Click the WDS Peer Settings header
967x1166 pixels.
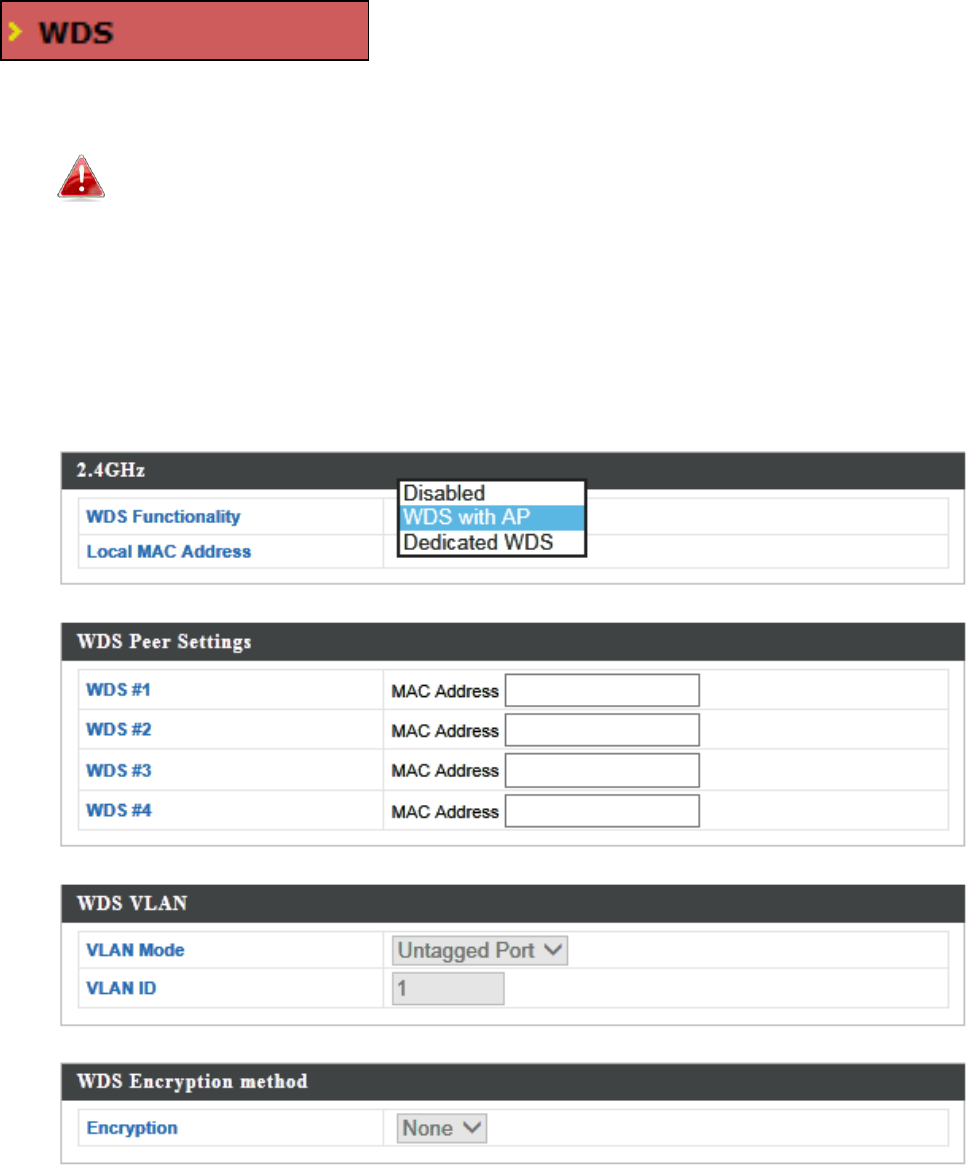[x=513, y=642]
